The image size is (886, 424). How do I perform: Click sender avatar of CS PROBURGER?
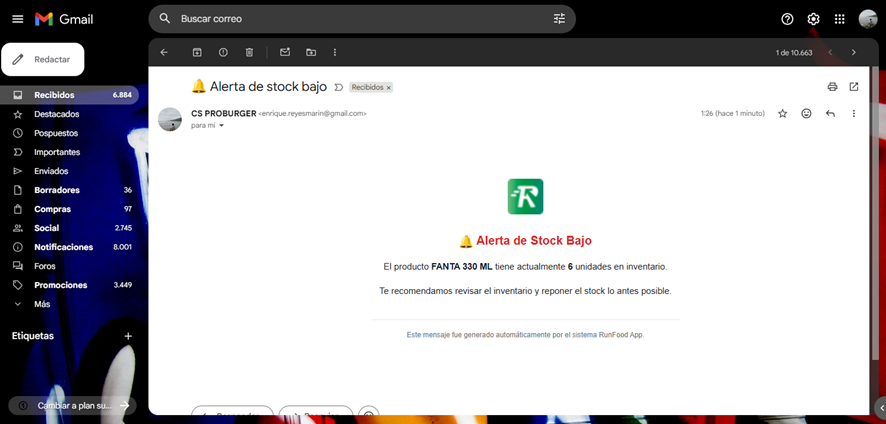pos(170,119)
